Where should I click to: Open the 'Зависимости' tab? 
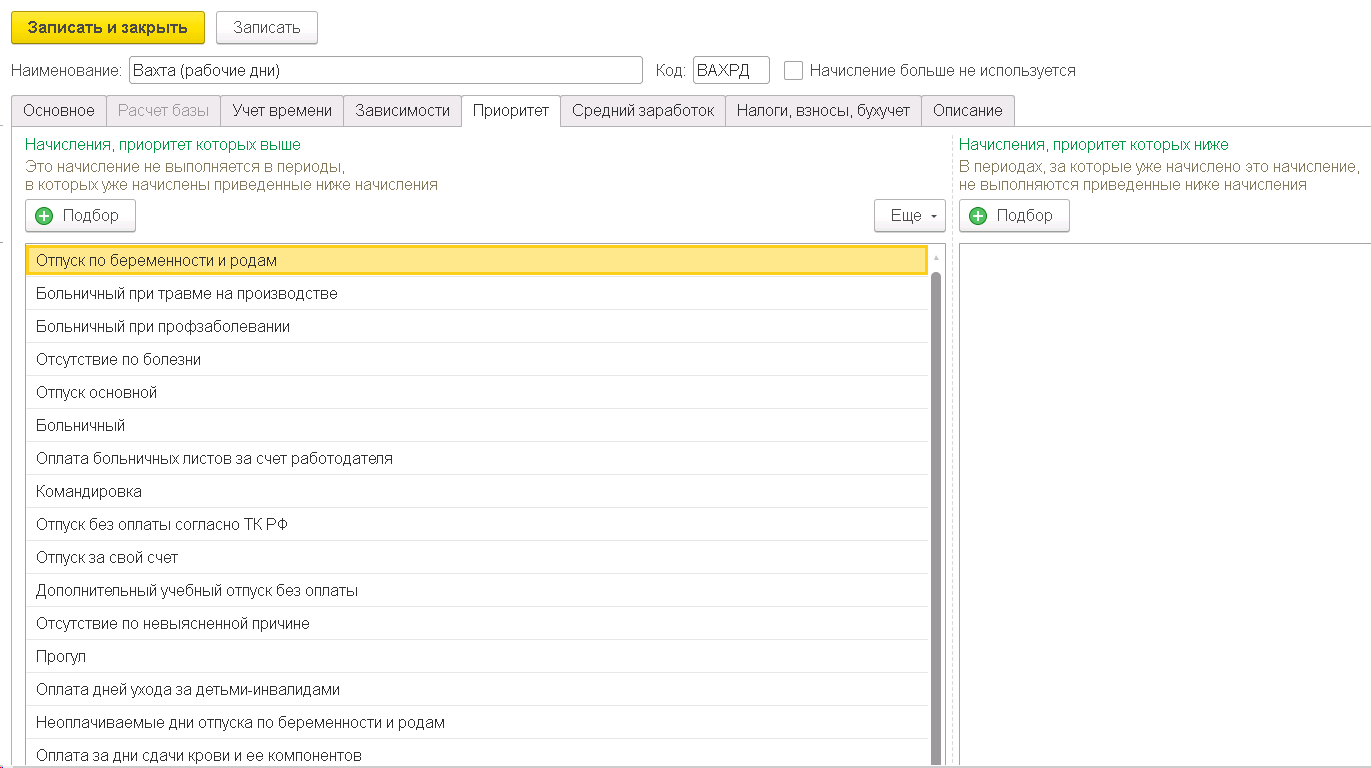tap(403, 110)
